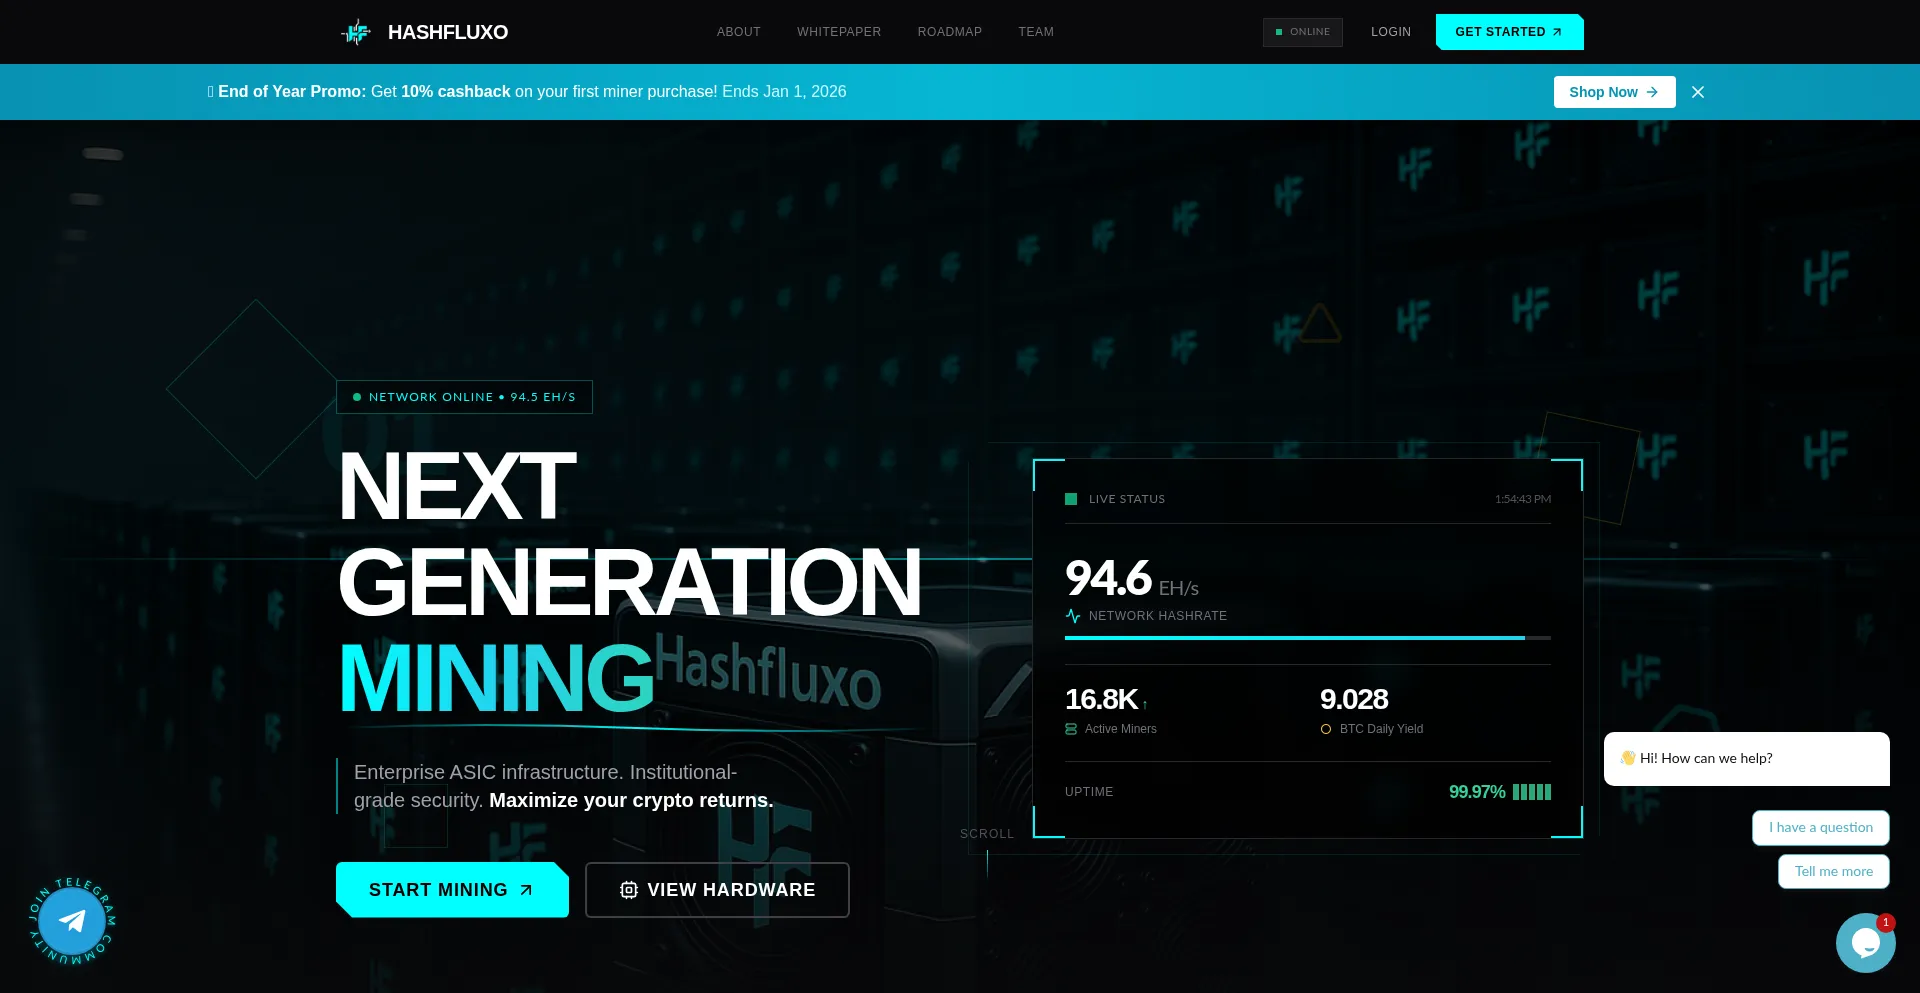Click the gear icon on View Hardware
The width and height of the screenshot is (1920, 993).
[628, 890]
